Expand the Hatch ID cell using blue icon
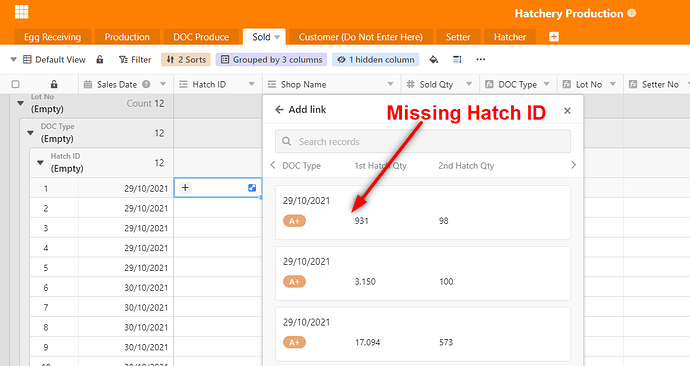The image size is (690, 366). tap(252, 188)
